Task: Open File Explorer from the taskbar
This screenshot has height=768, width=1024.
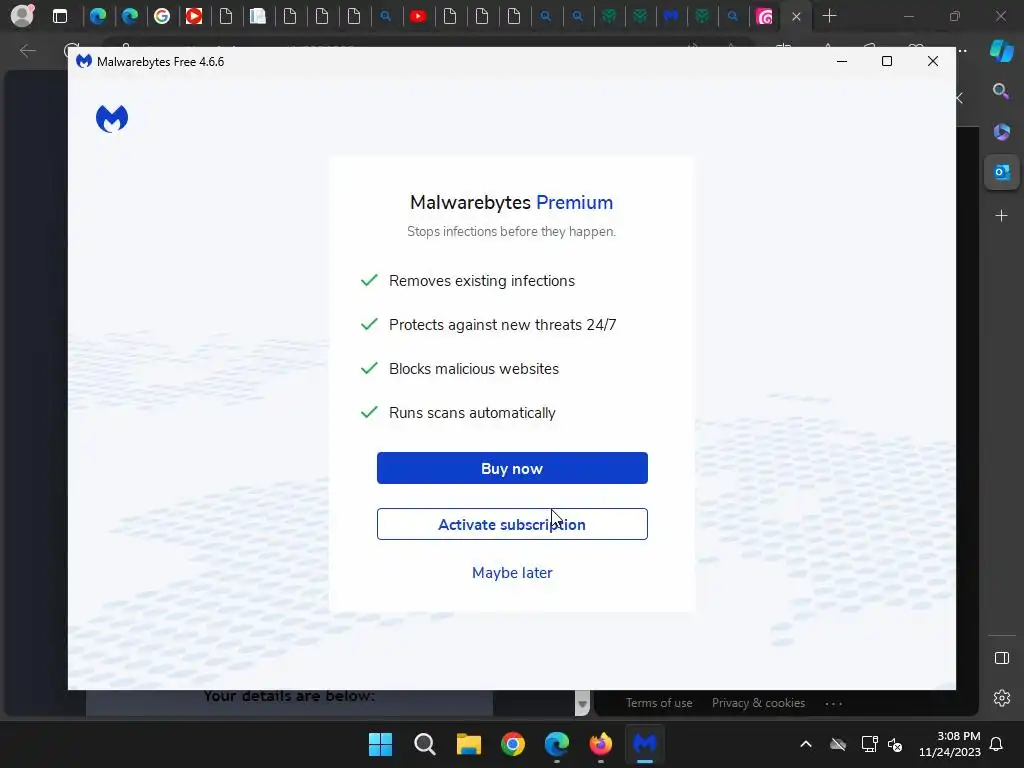Action: (468, 744)
